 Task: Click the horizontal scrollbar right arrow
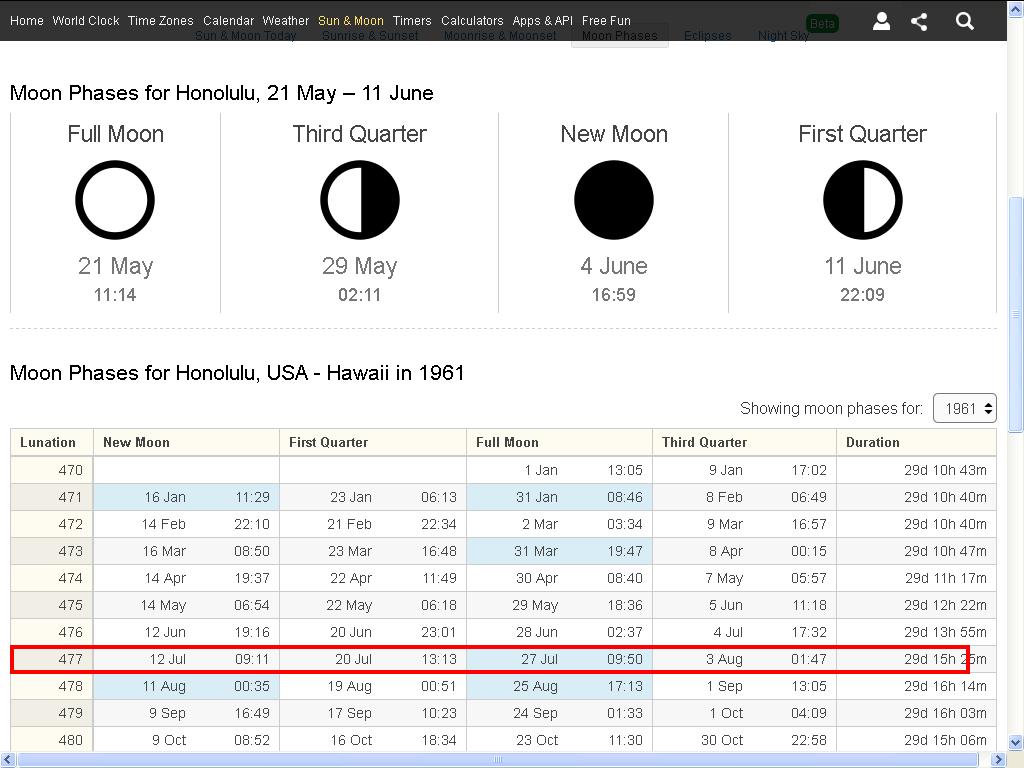(x=999, y=760)
